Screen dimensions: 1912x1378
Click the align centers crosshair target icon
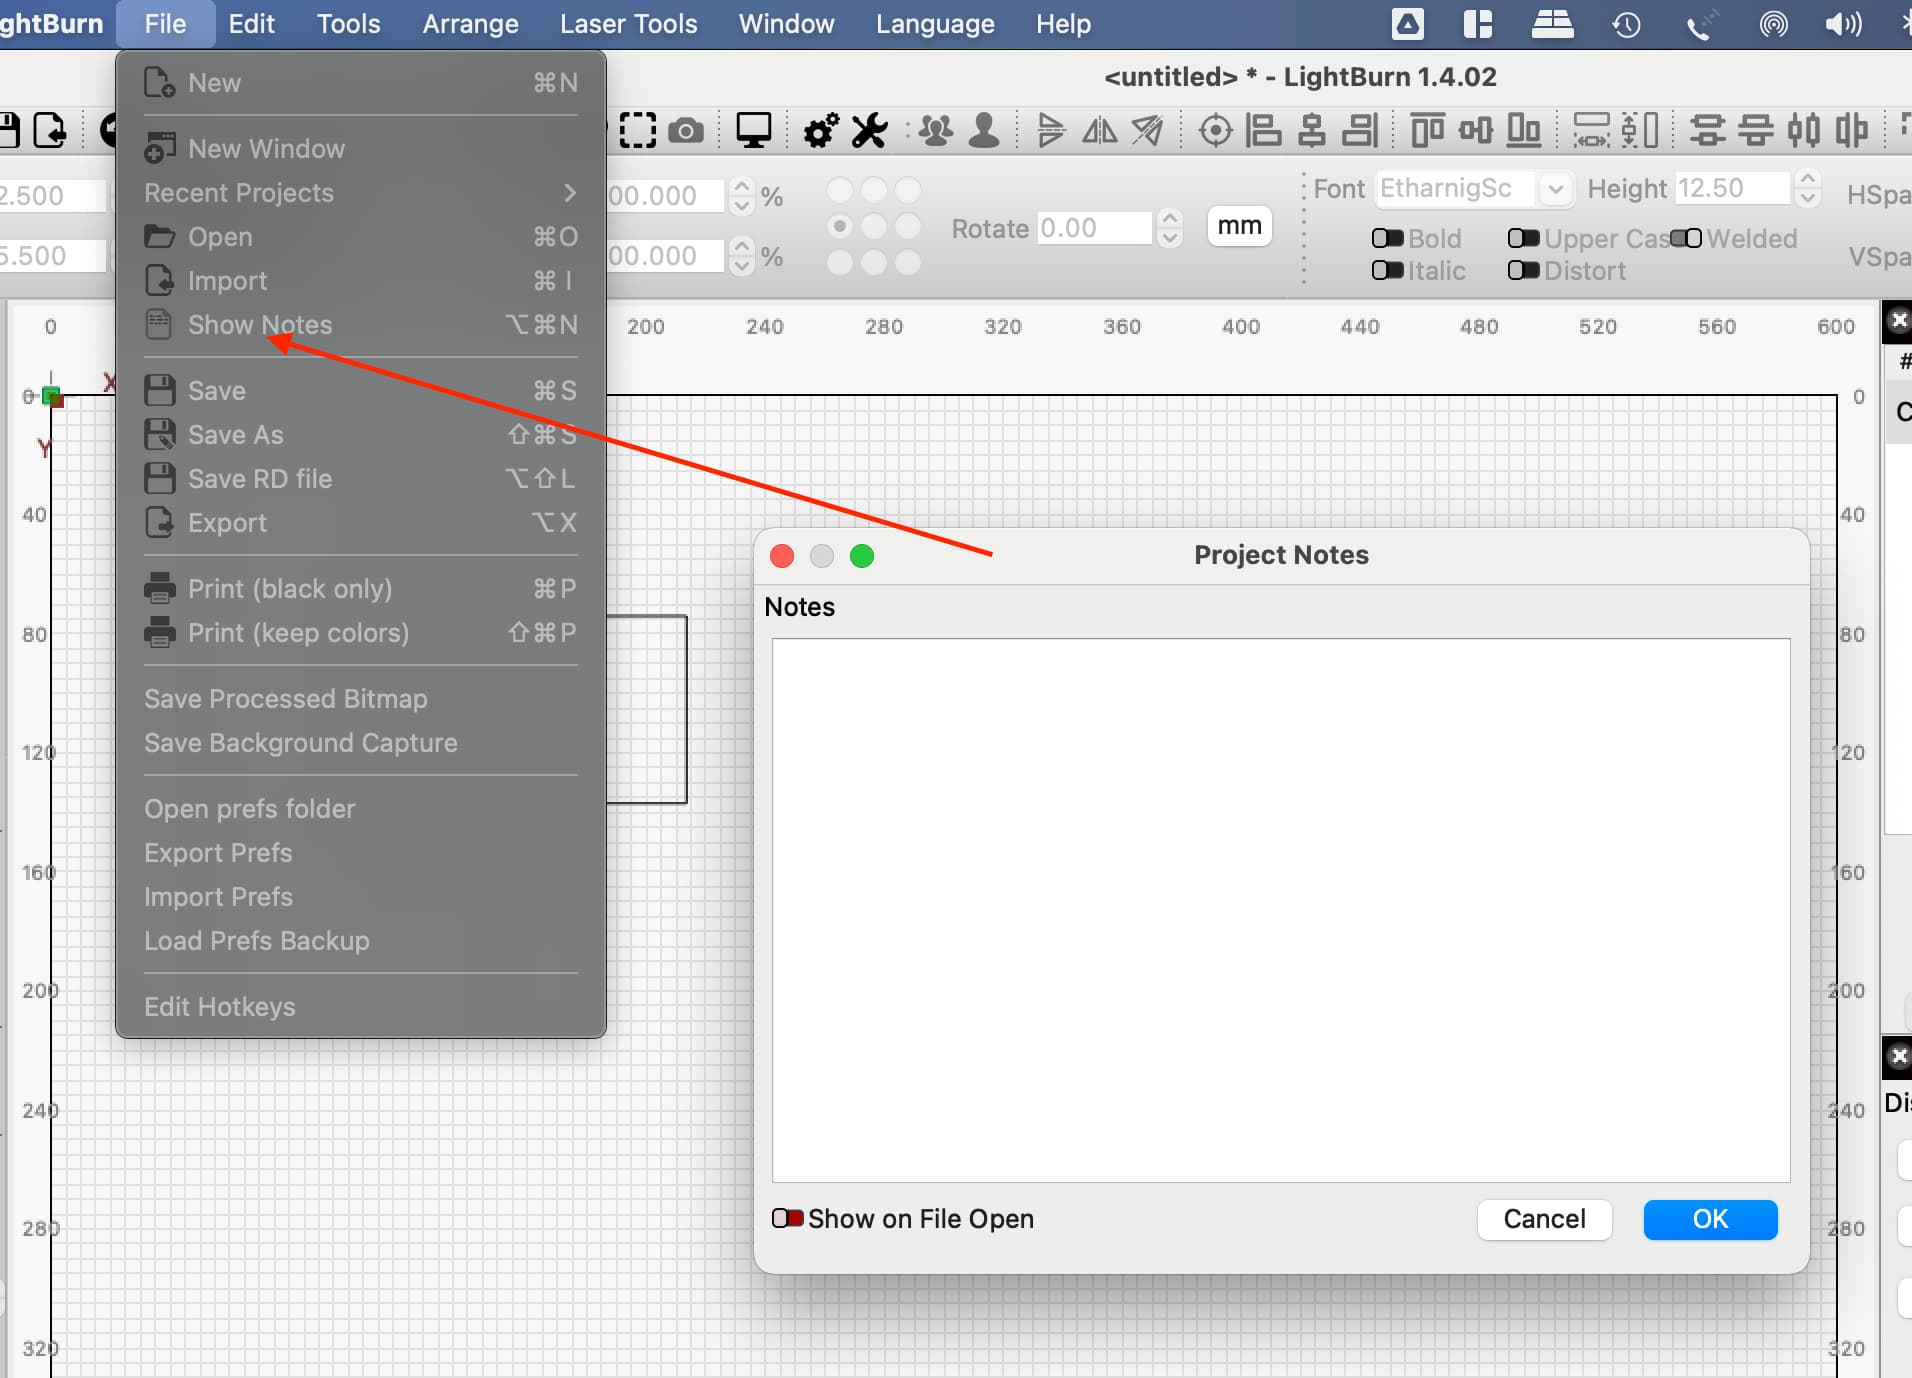(x=1215, y=131)
